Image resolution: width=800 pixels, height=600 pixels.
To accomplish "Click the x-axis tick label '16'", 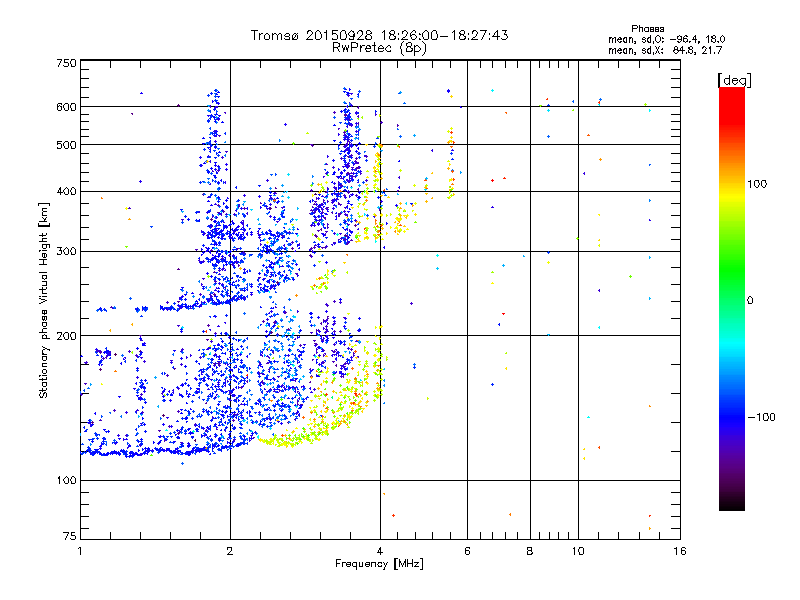I will click(x=680, y=551).
